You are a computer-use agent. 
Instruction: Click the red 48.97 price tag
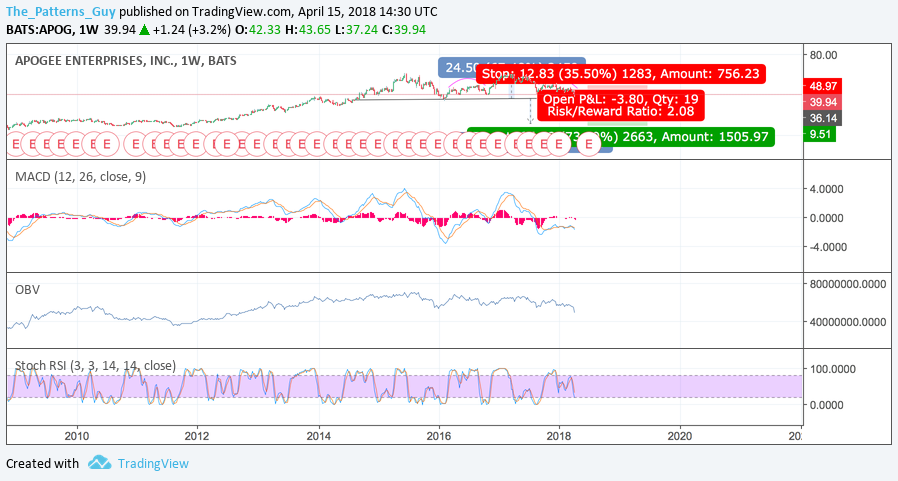tap(823, 86)
